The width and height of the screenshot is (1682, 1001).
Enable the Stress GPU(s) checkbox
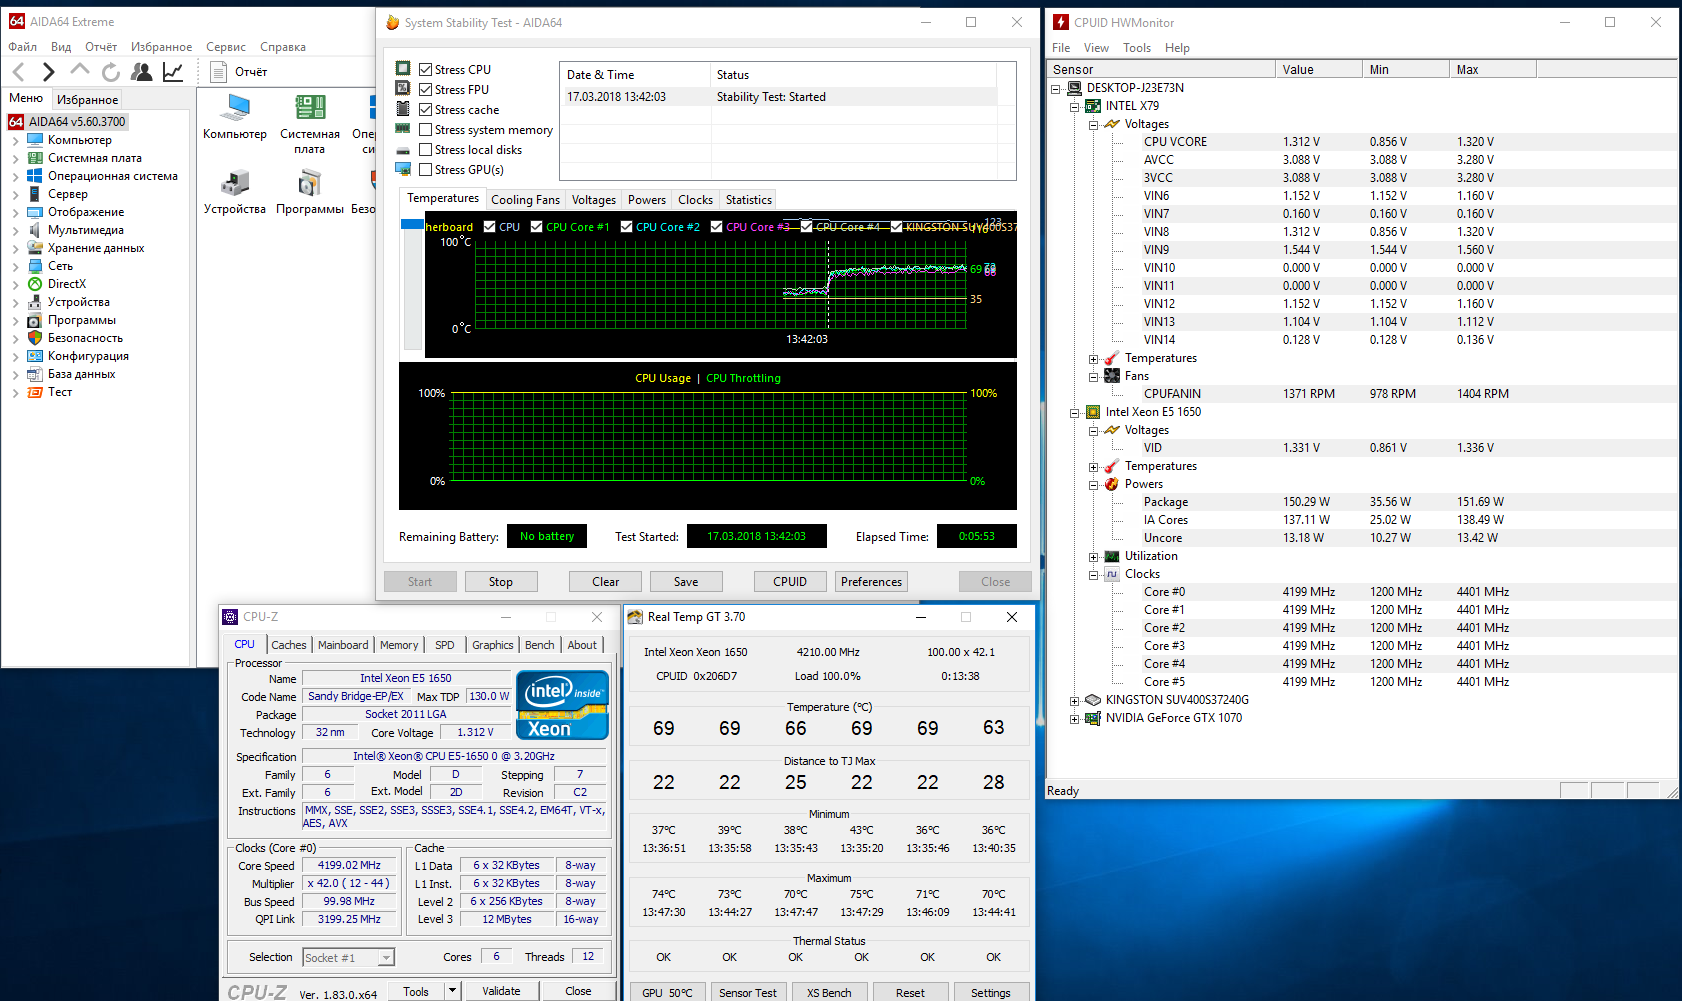click(426, 170)
